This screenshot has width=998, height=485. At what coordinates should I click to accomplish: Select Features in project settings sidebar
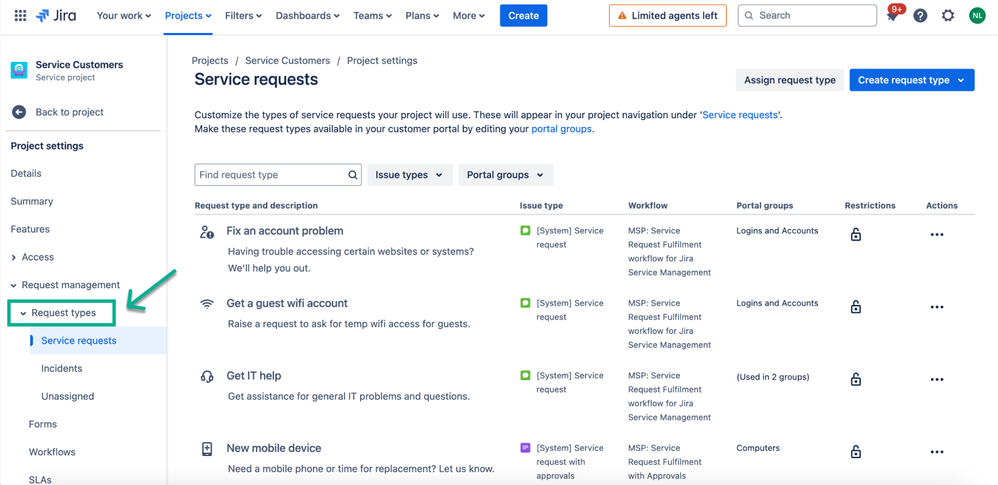[30, 229]
